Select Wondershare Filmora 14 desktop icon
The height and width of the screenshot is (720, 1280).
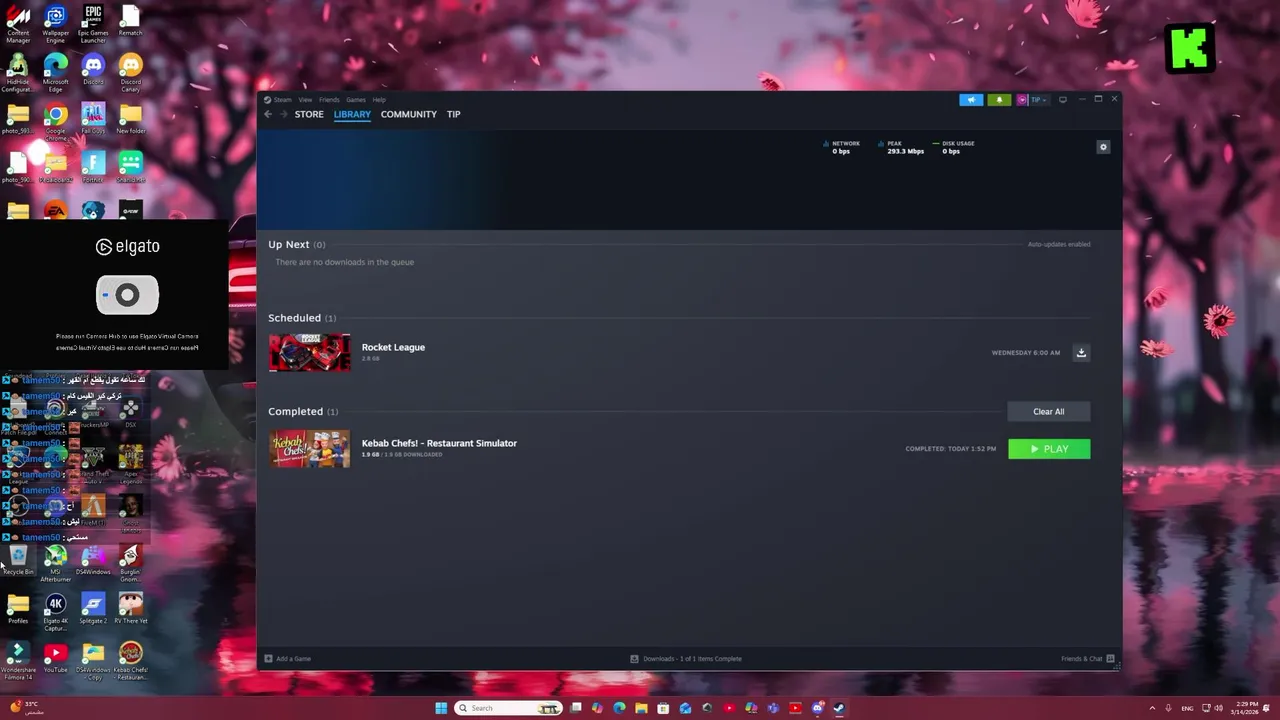pos(18,661)
